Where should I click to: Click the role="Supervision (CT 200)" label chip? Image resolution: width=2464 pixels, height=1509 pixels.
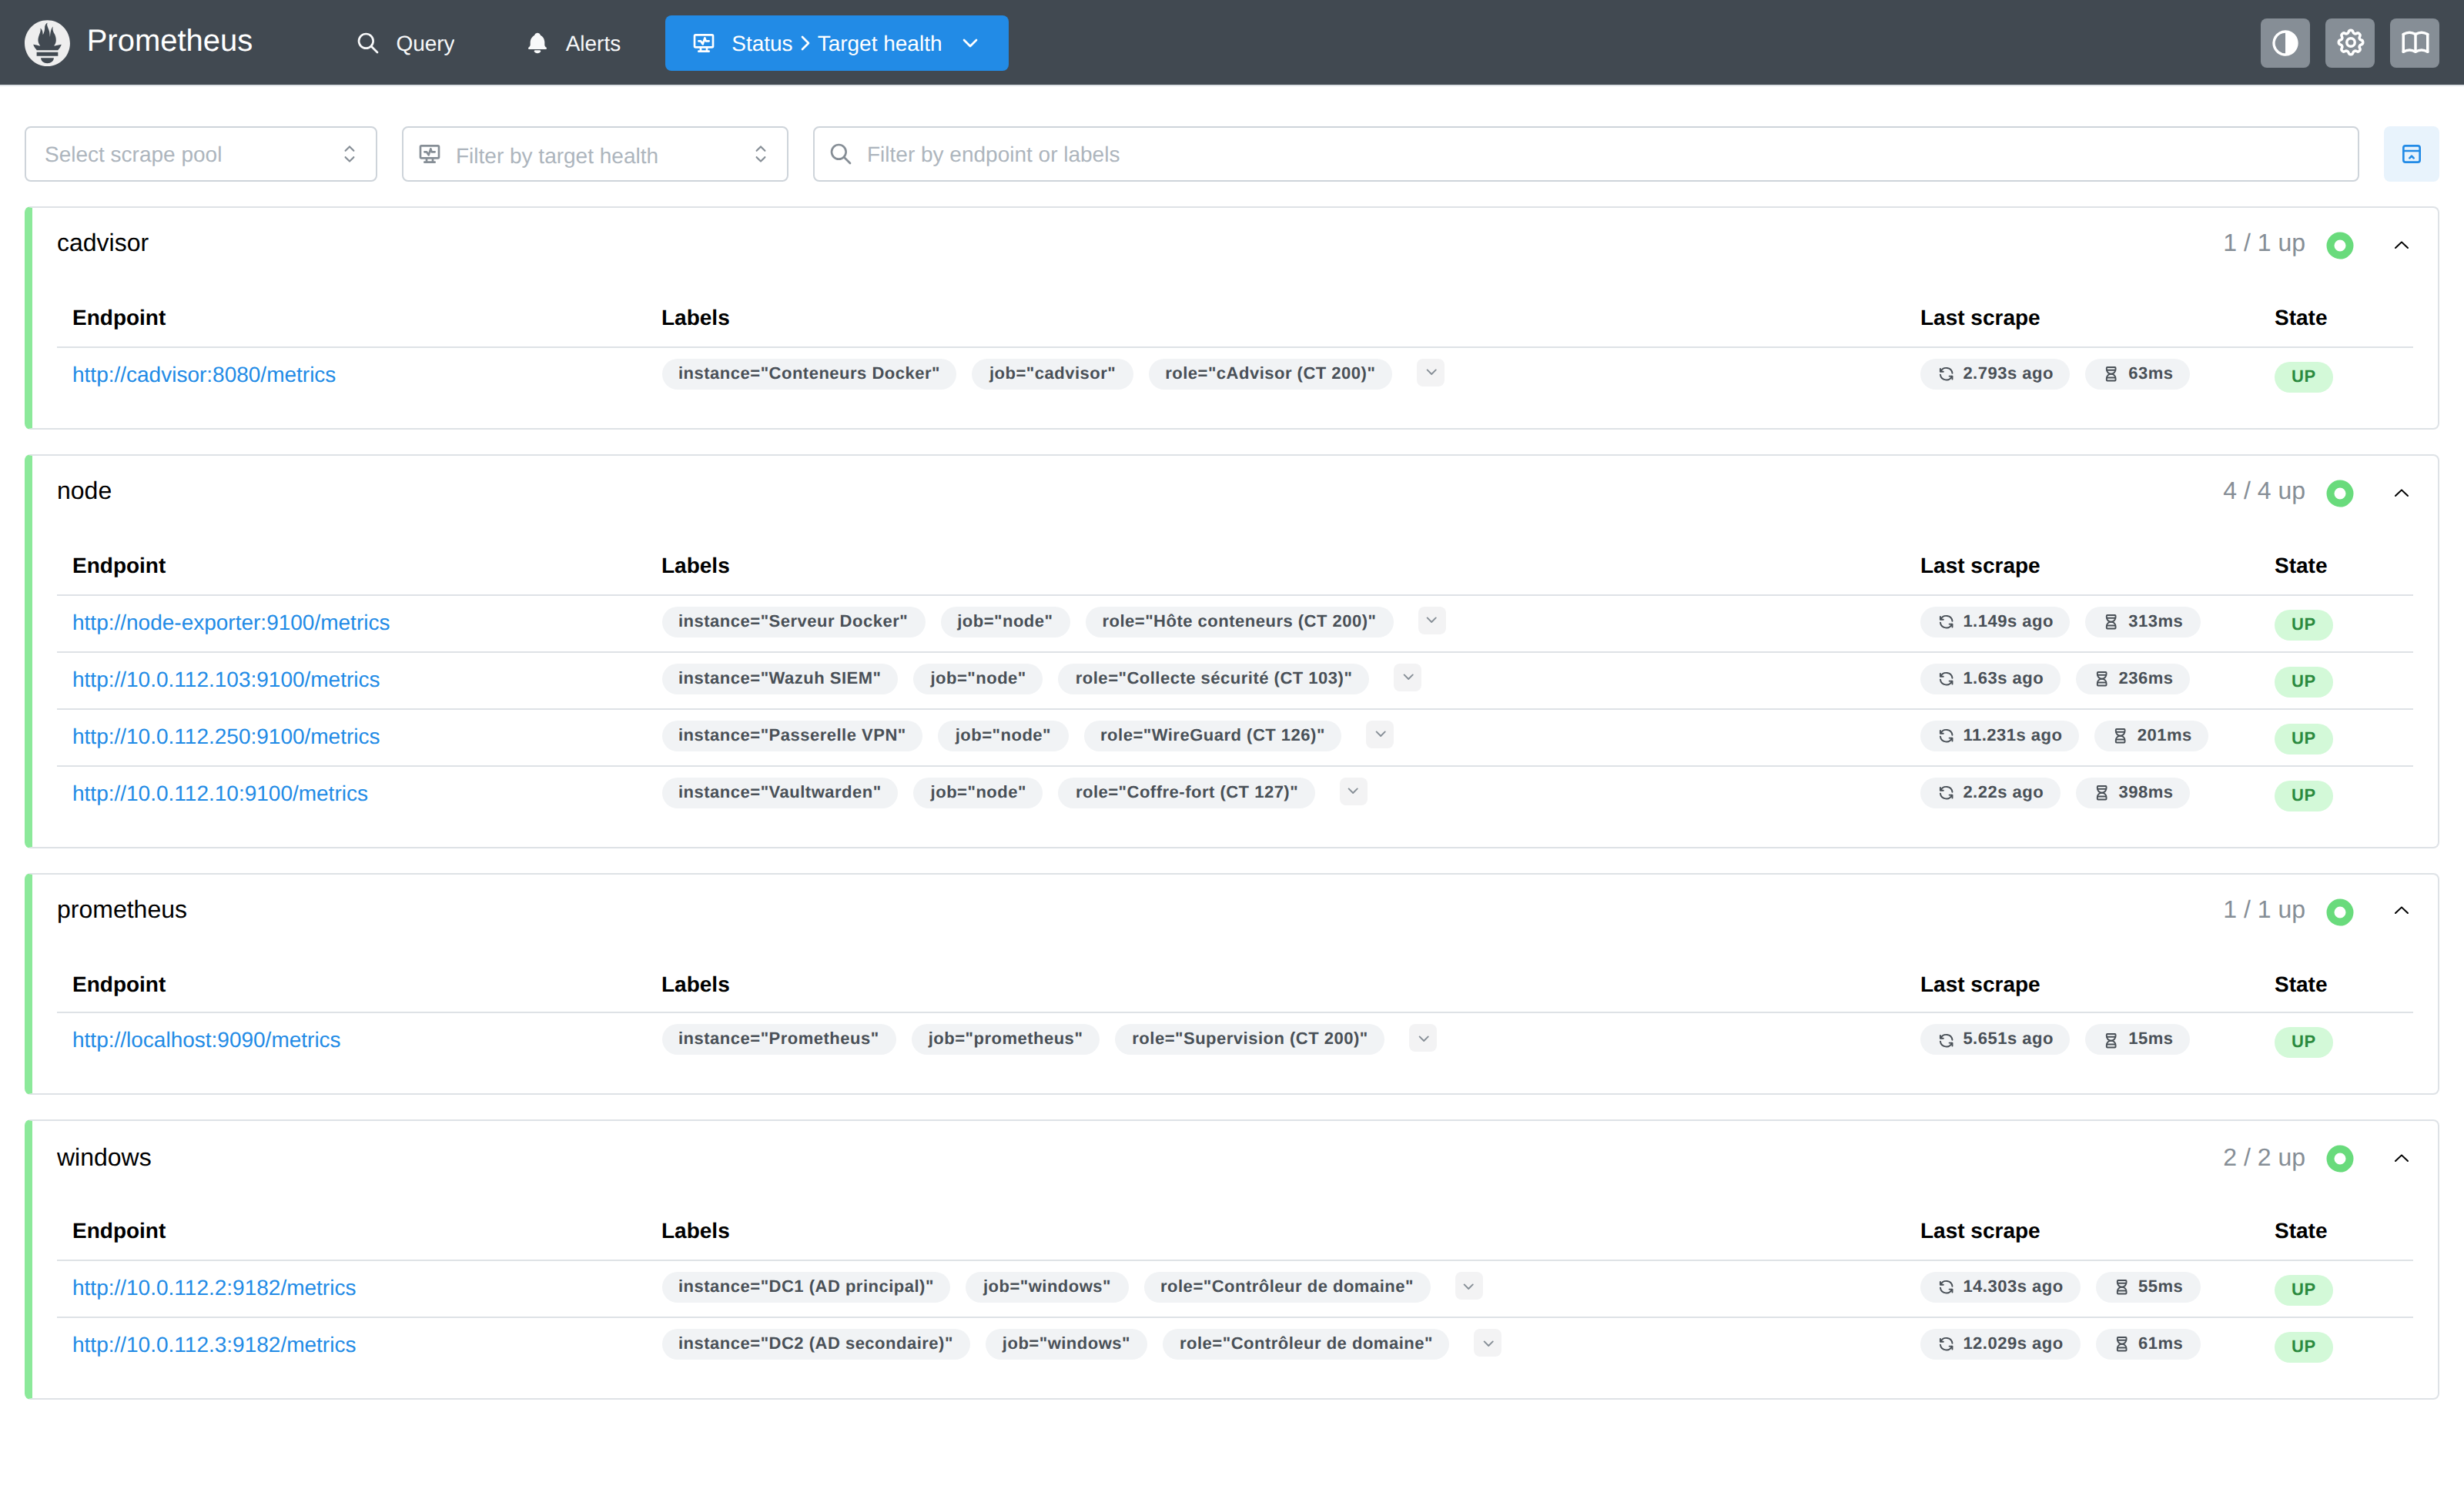click(1249, 1039)
